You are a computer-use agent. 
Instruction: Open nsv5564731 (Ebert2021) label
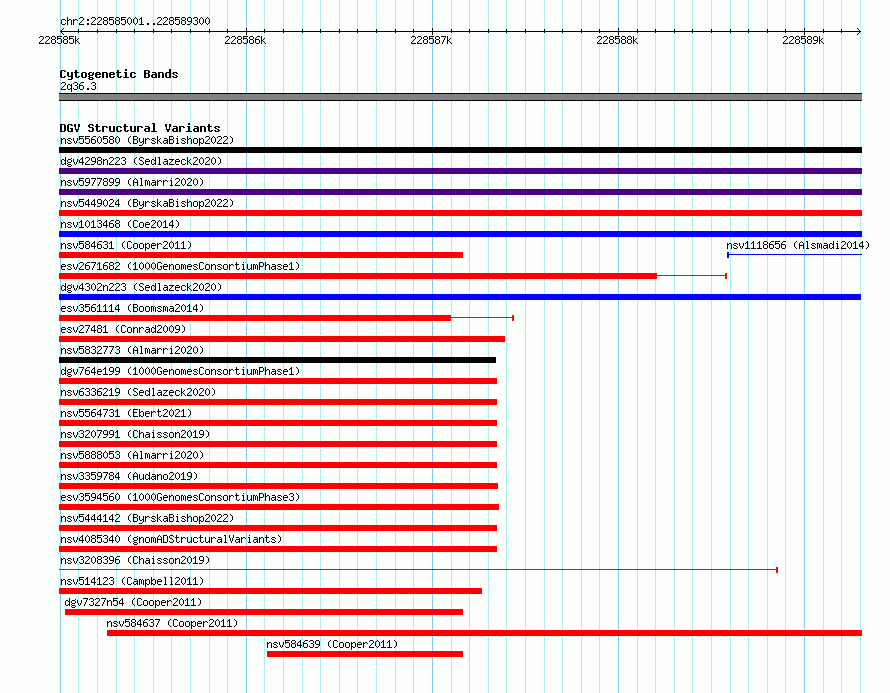tap(126, 413)
